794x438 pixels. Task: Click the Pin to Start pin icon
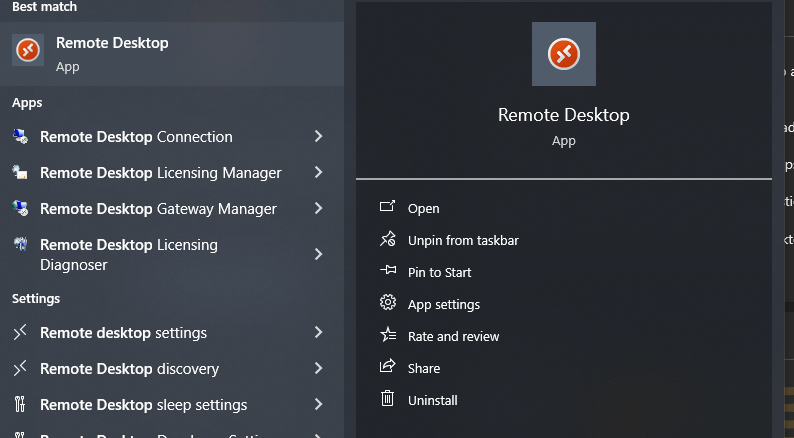pos(387,271)
